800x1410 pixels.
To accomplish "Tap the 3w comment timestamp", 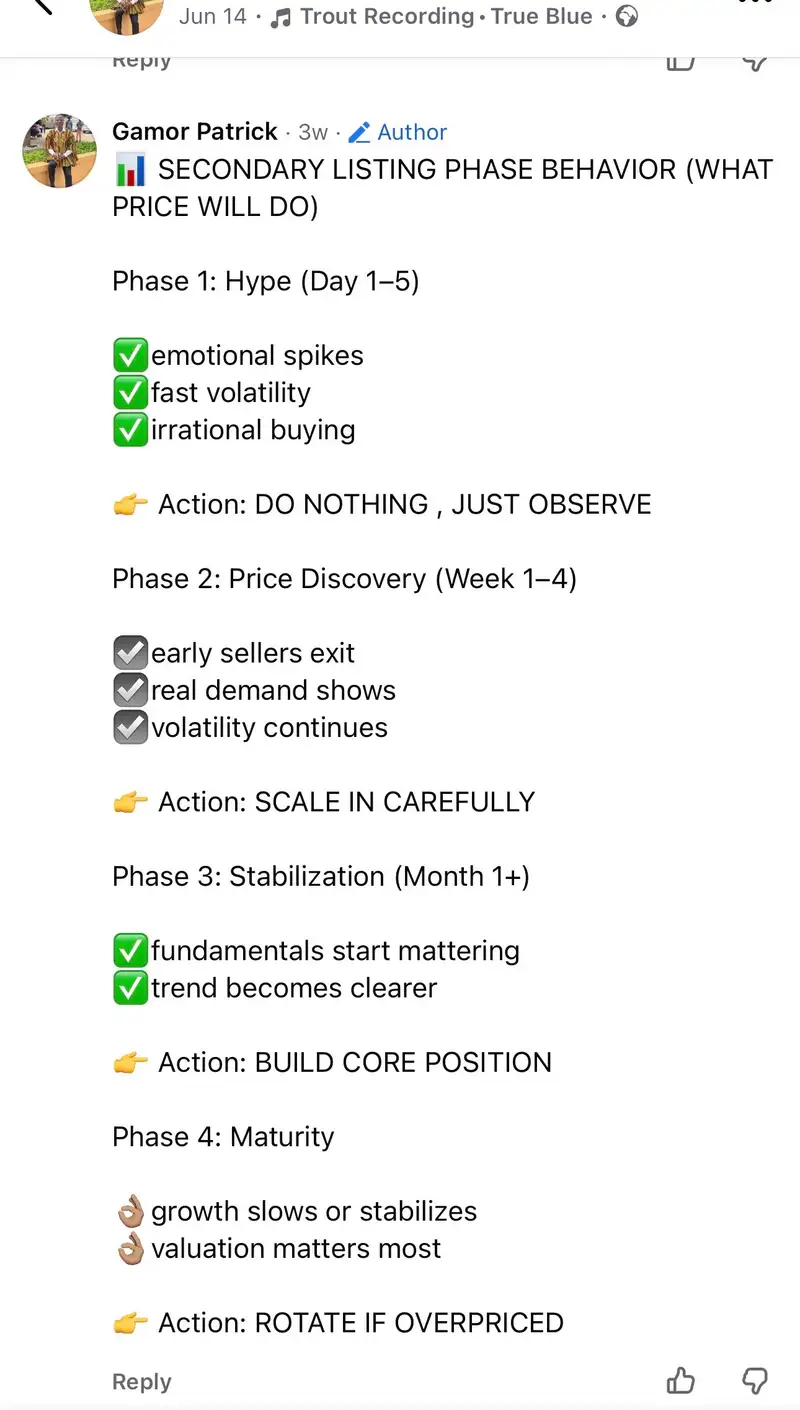I will pyautogui.click(x=313, y=132).
